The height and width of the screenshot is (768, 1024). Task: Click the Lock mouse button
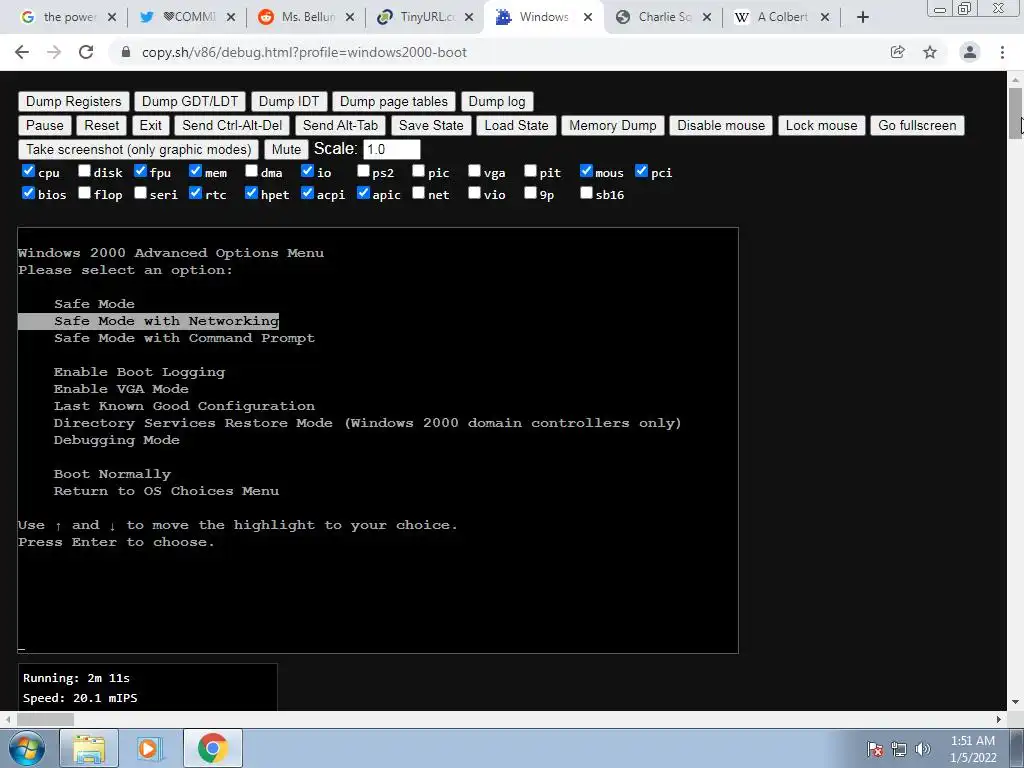(x=822, y=125)
